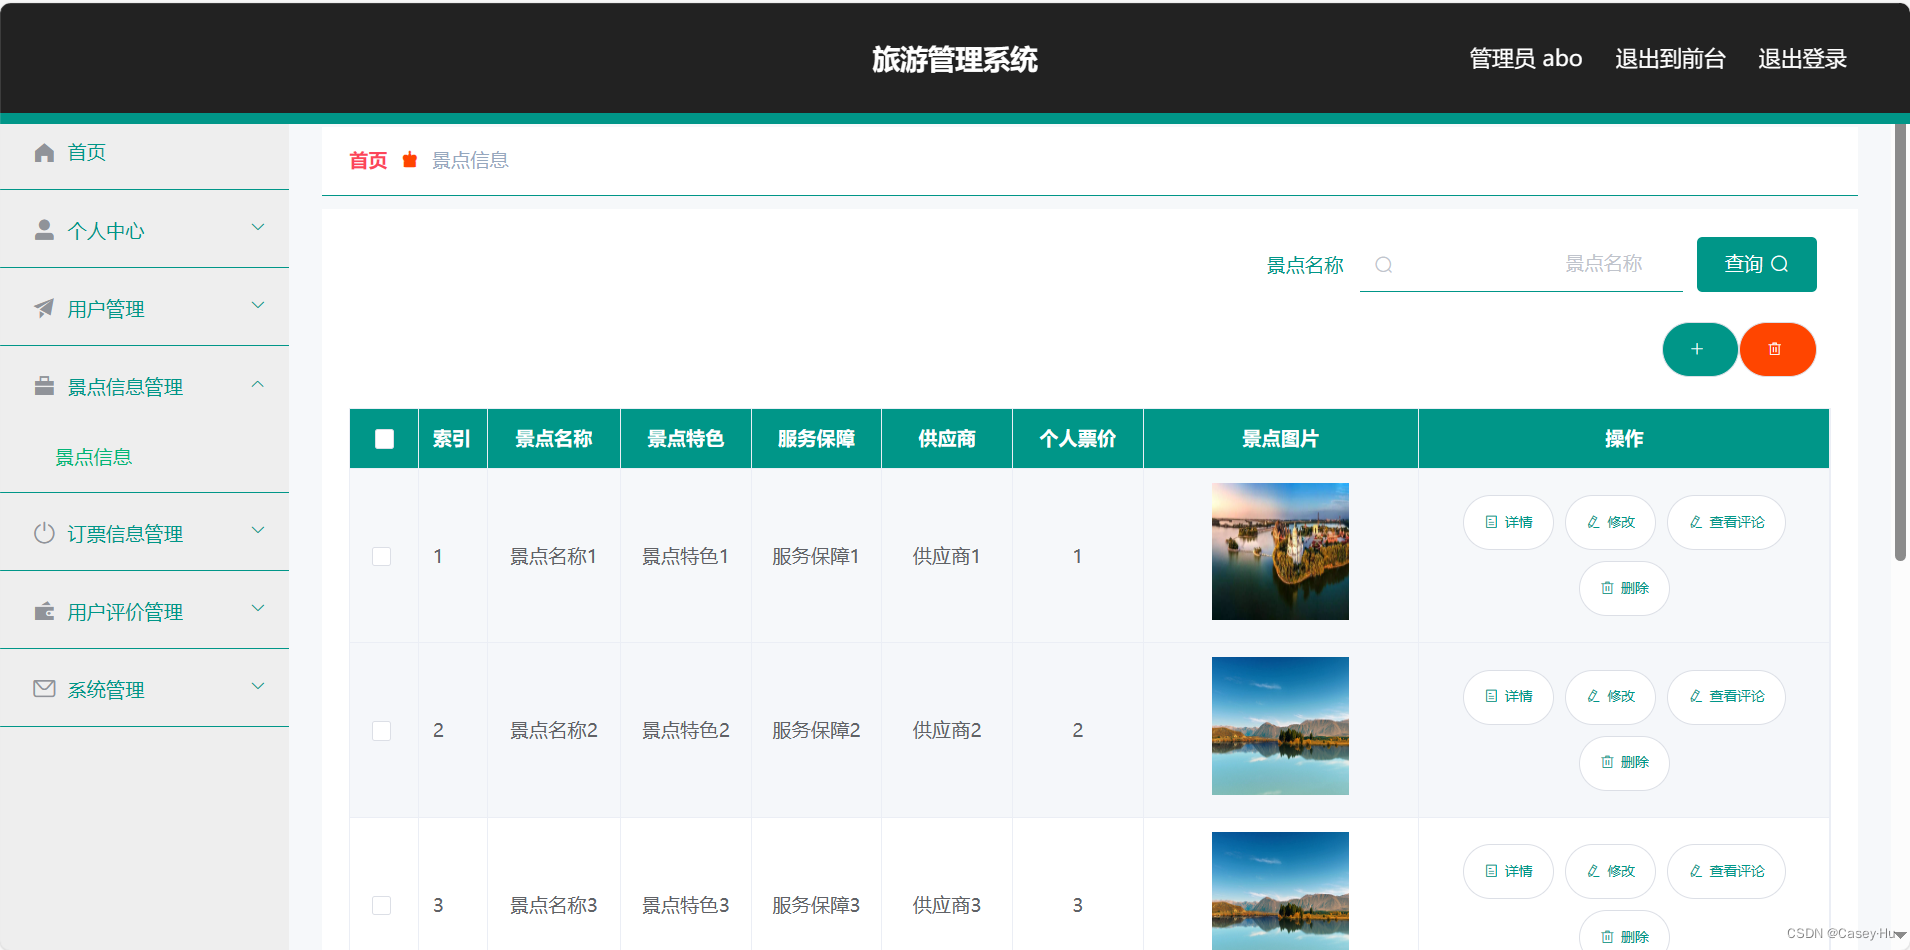The width and height of the screenshot is (1910, 950).
Task: Click the magnifier icon in search field
Action: pyautogui.click(x=1384, y=265)
